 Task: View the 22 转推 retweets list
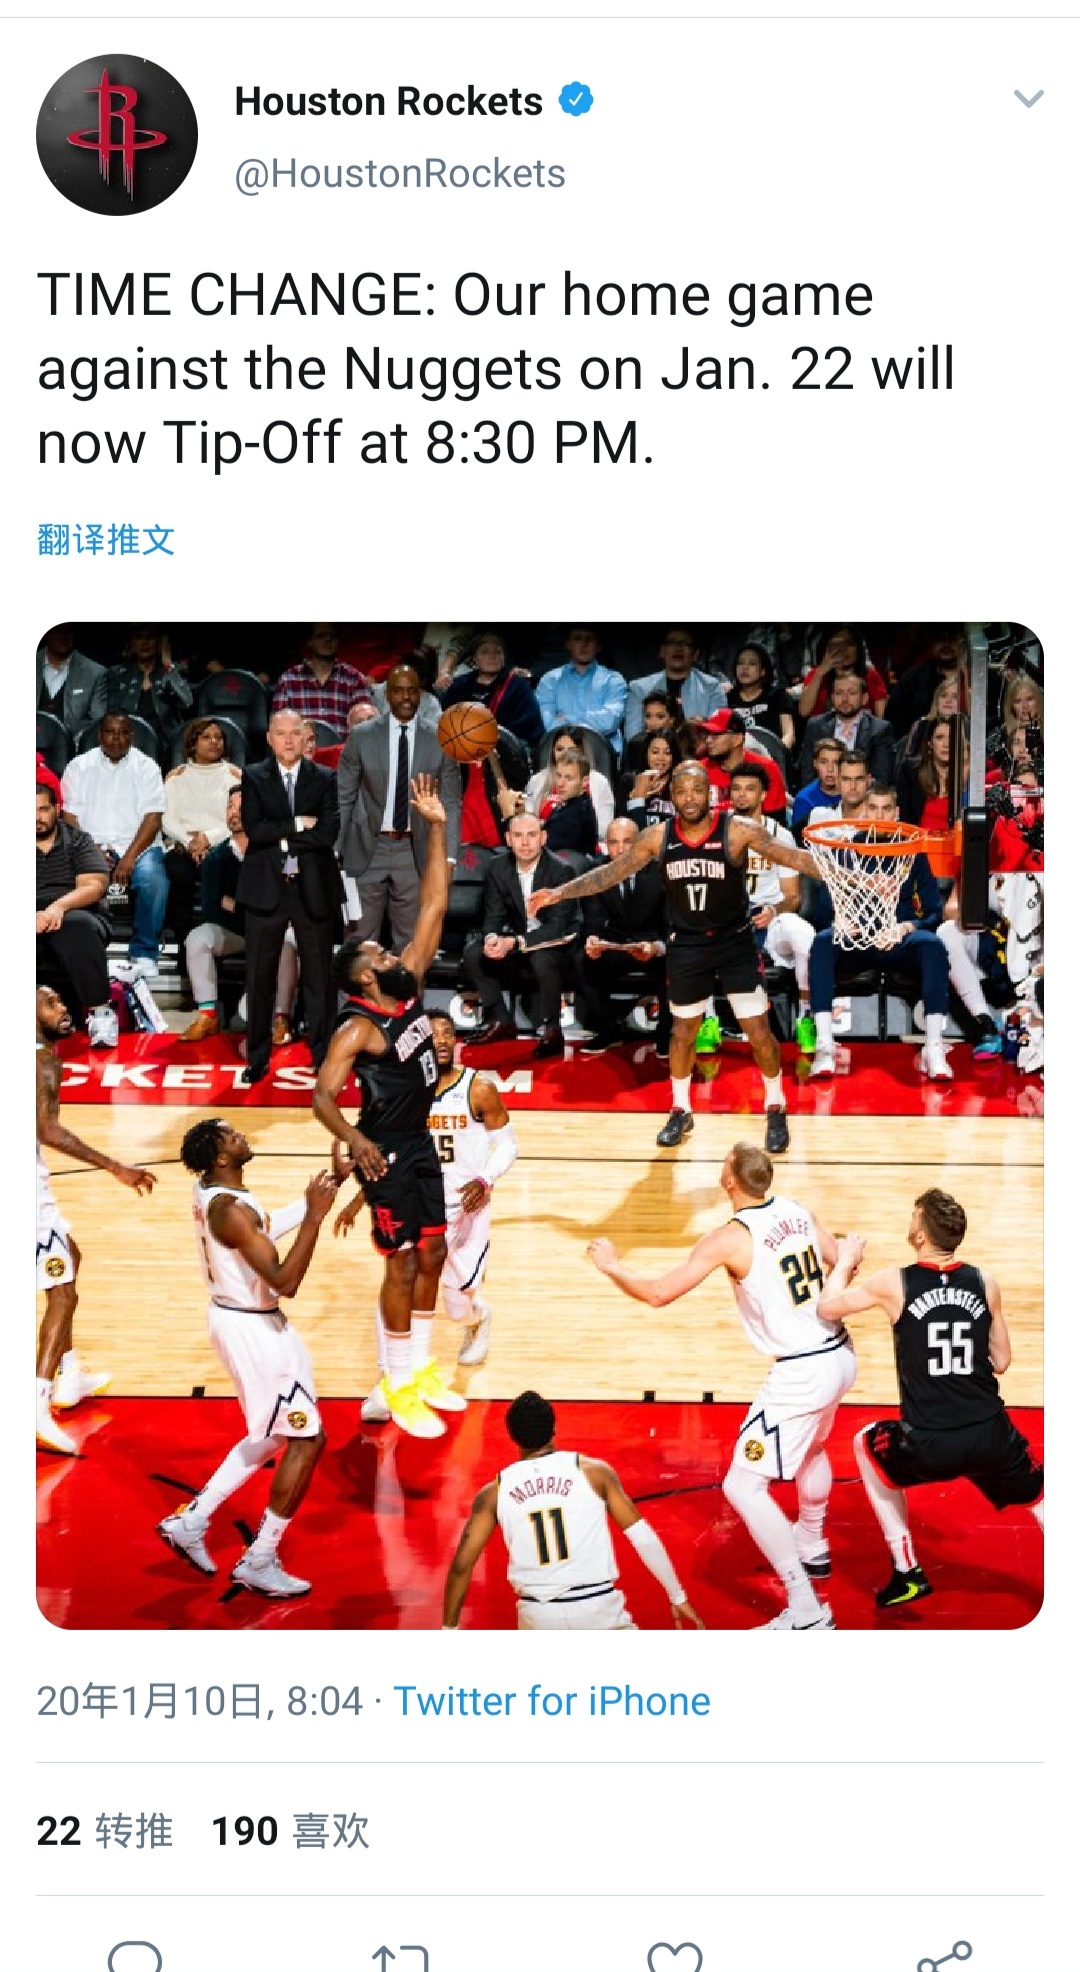[x=105, y=1831]
